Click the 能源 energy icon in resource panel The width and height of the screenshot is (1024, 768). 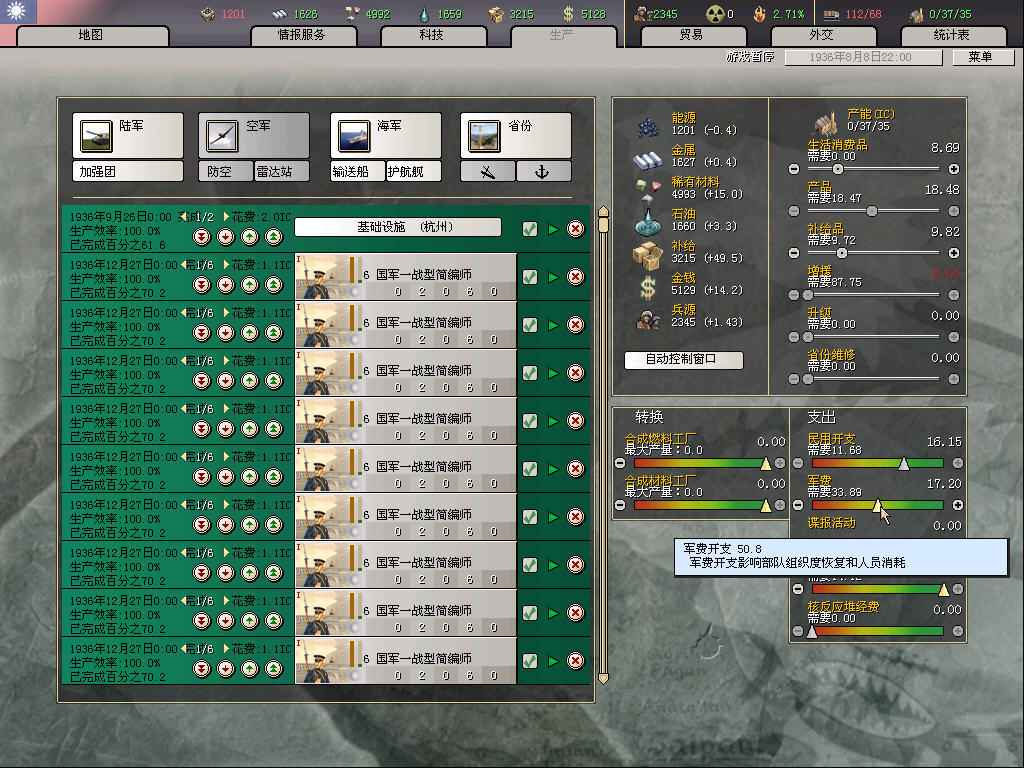click(648, 126)
